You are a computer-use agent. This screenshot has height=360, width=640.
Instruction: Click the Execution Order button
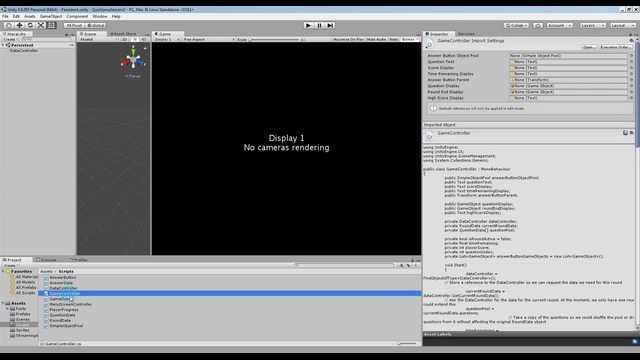pos(616,47)
